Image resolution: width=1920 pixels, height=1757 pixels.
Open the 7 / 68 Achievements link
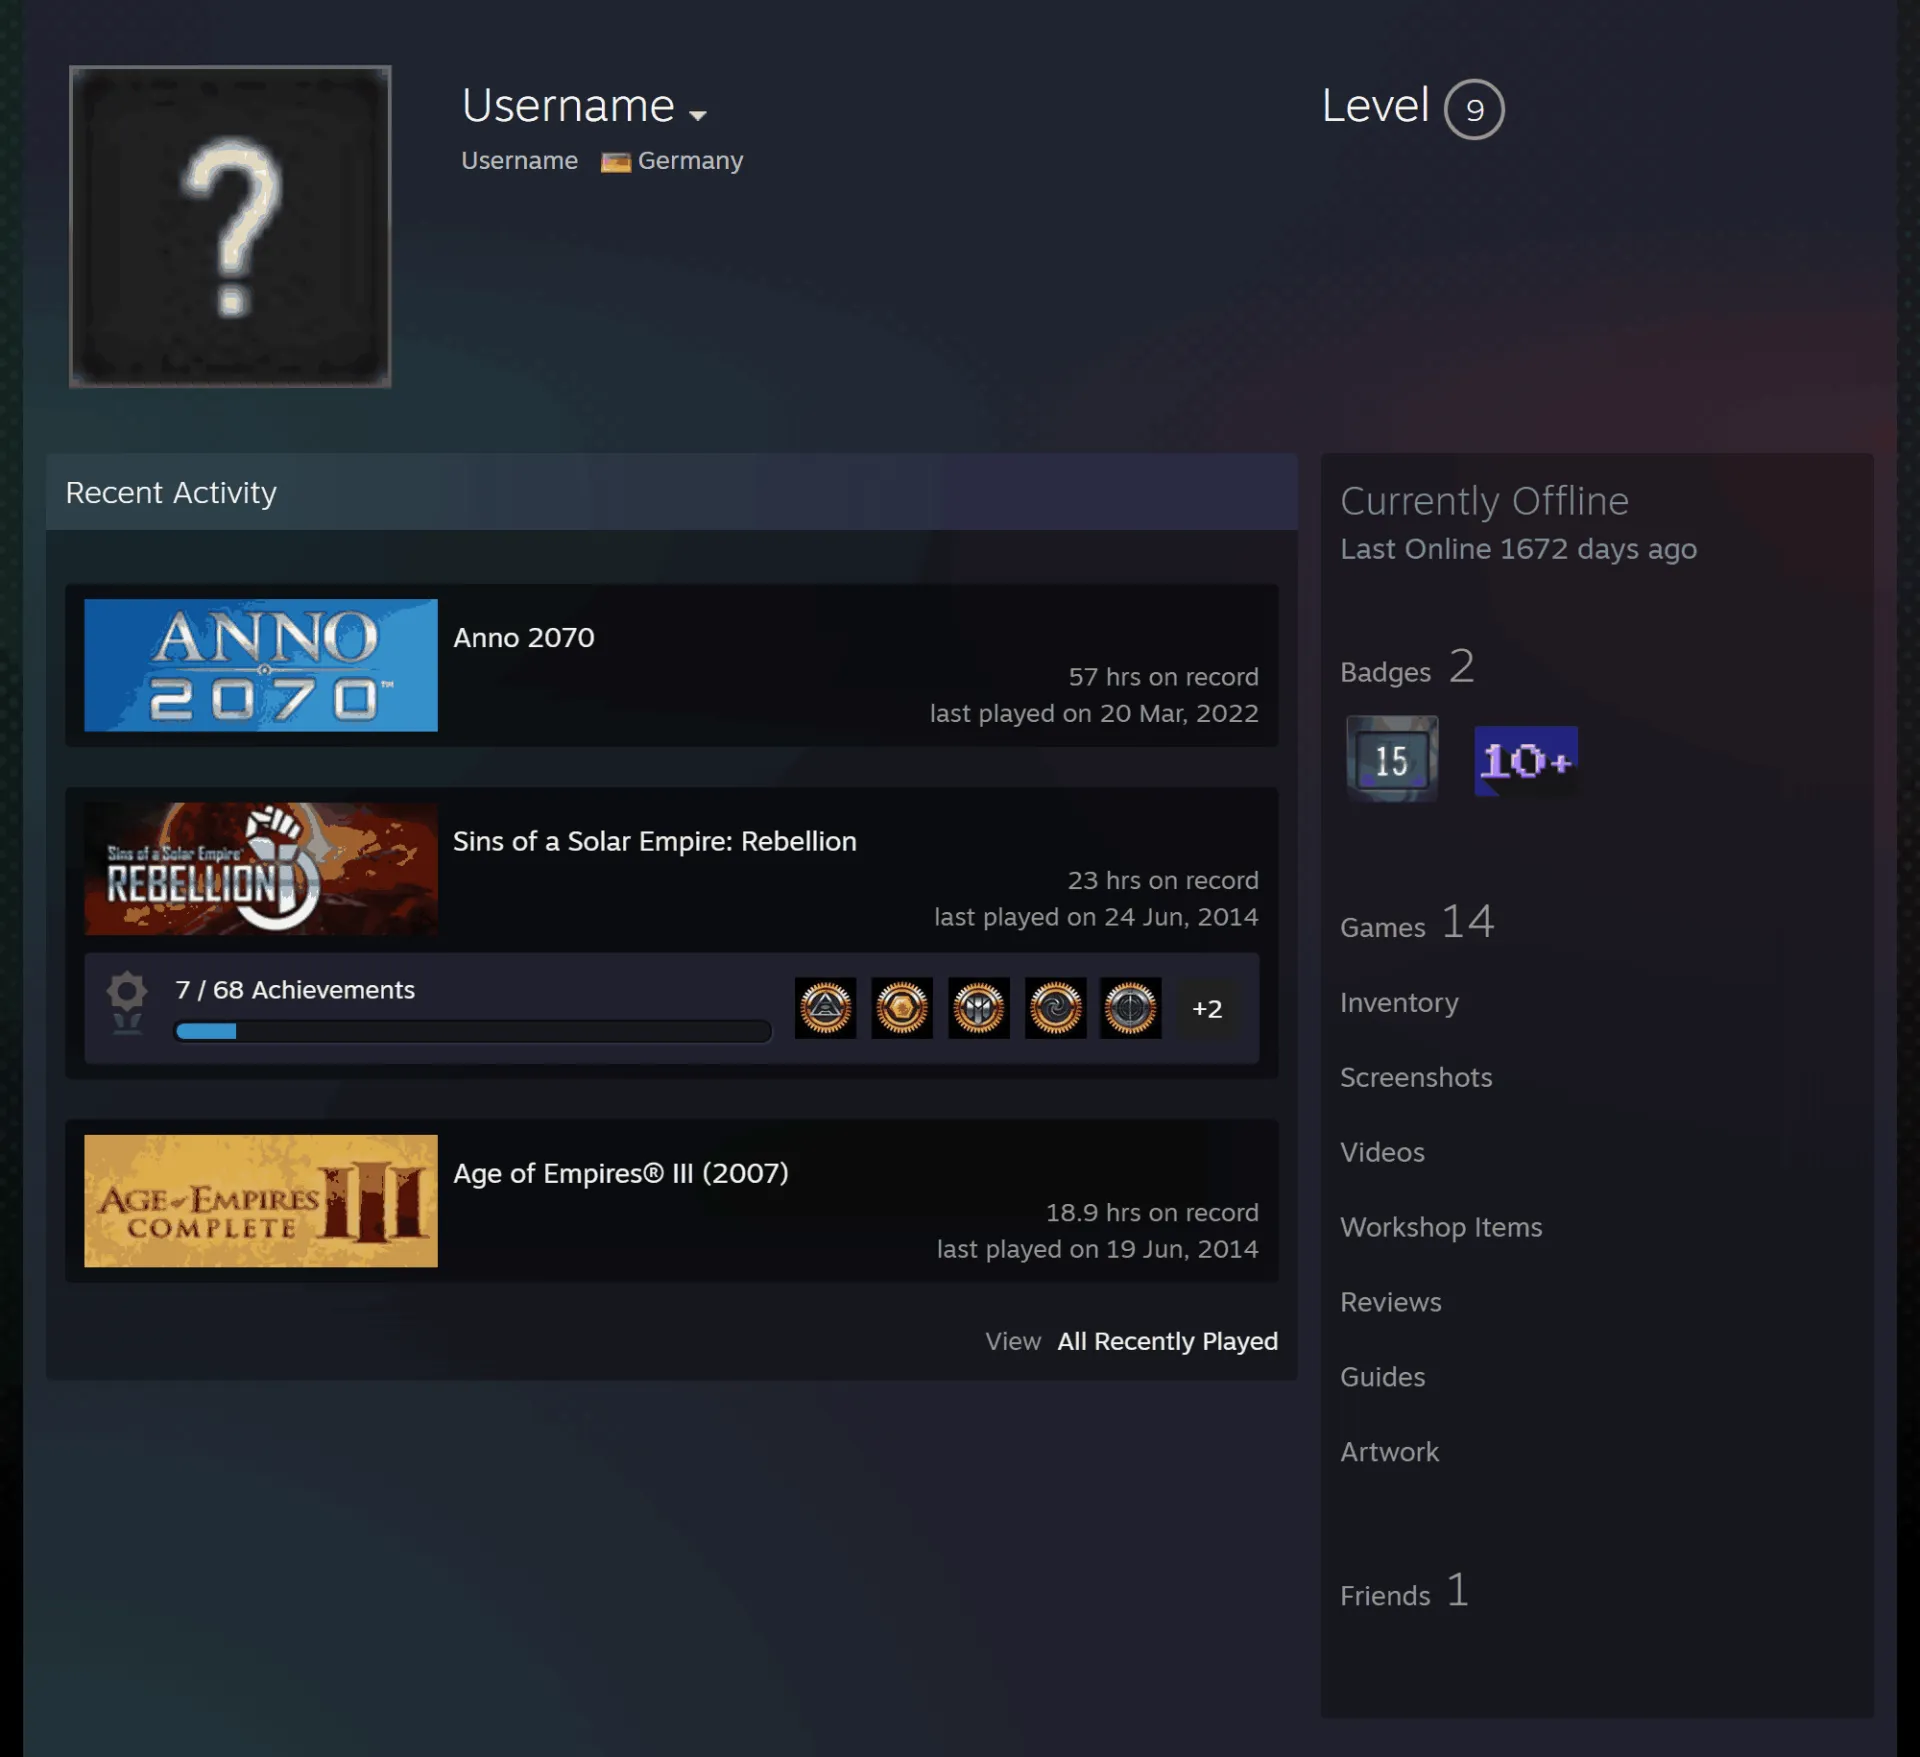tap(295, 990)
